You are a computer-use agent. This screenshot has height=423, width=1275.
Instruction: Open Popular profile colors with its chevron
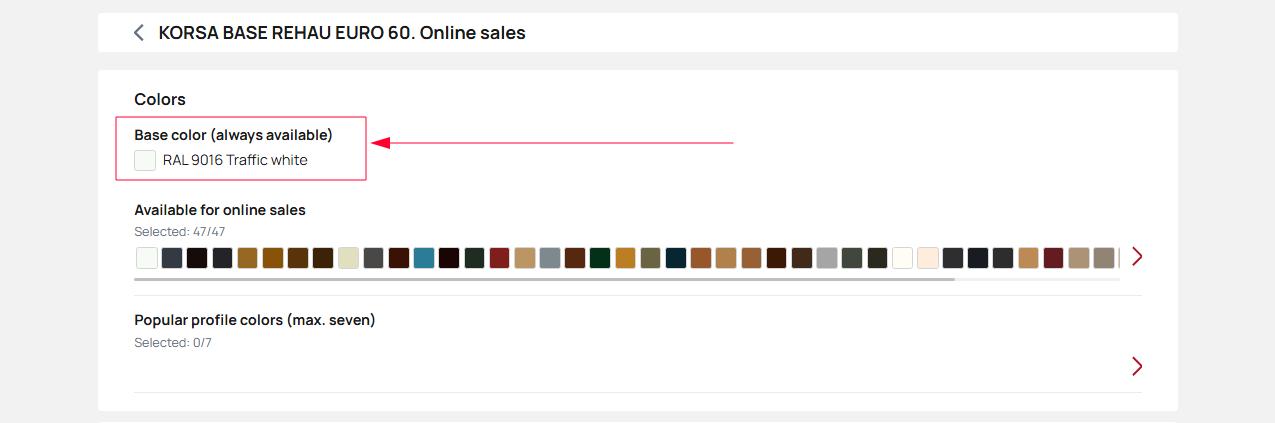pos(1136,366)
